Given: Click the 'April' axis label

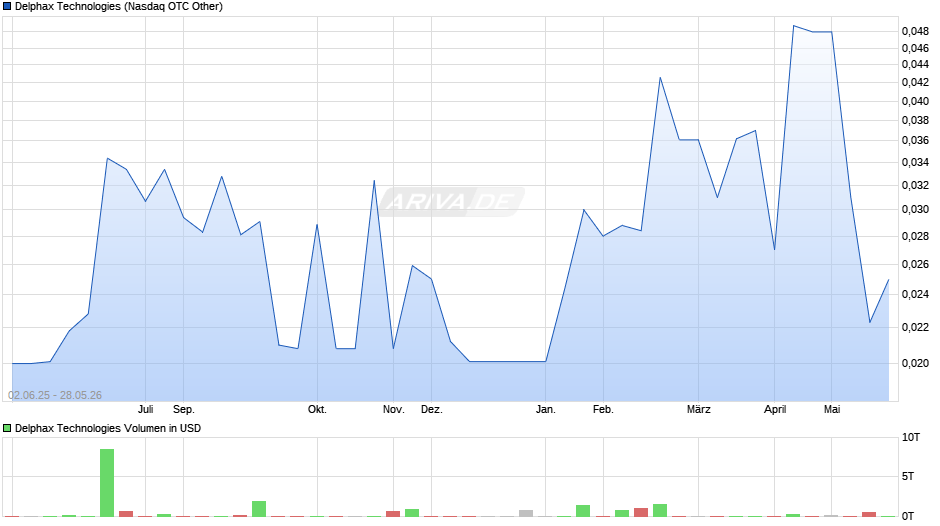Looking at the screenshot, I should [x=775, y=409].
